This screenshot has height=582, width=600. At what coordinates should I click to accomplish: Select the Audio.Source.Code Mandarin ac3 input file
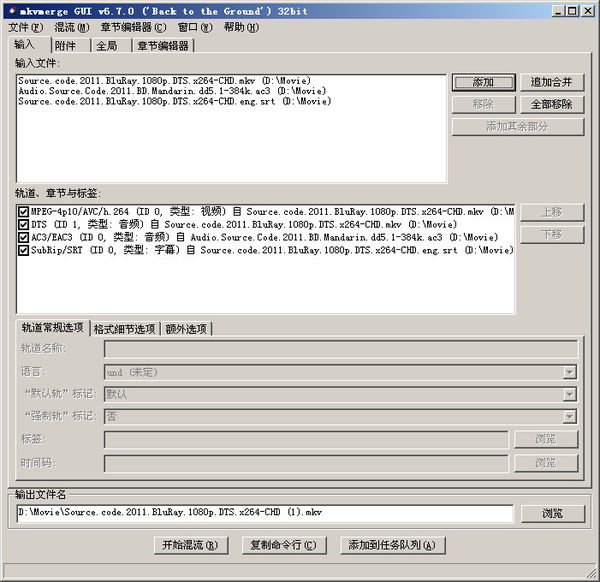pyautogui.click(x=172, y=91)
